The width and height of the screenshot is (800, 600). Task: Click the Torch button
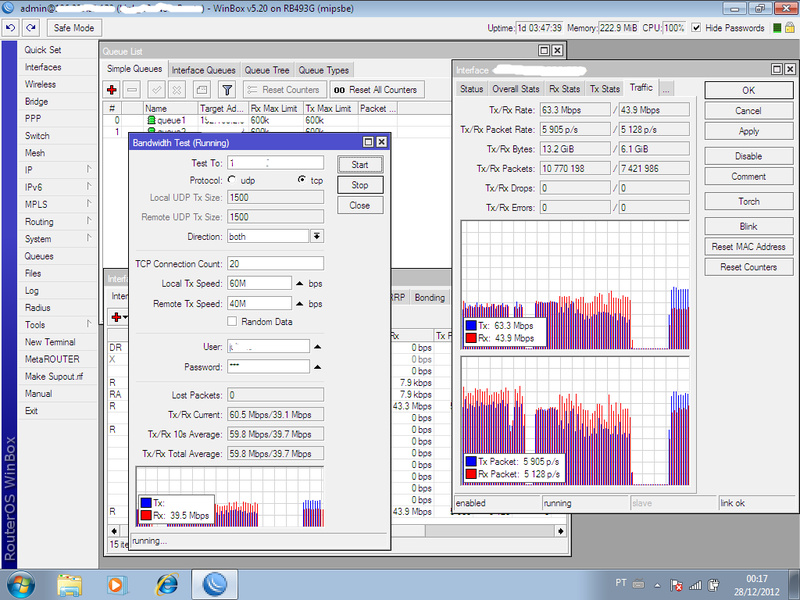point(748,201)
